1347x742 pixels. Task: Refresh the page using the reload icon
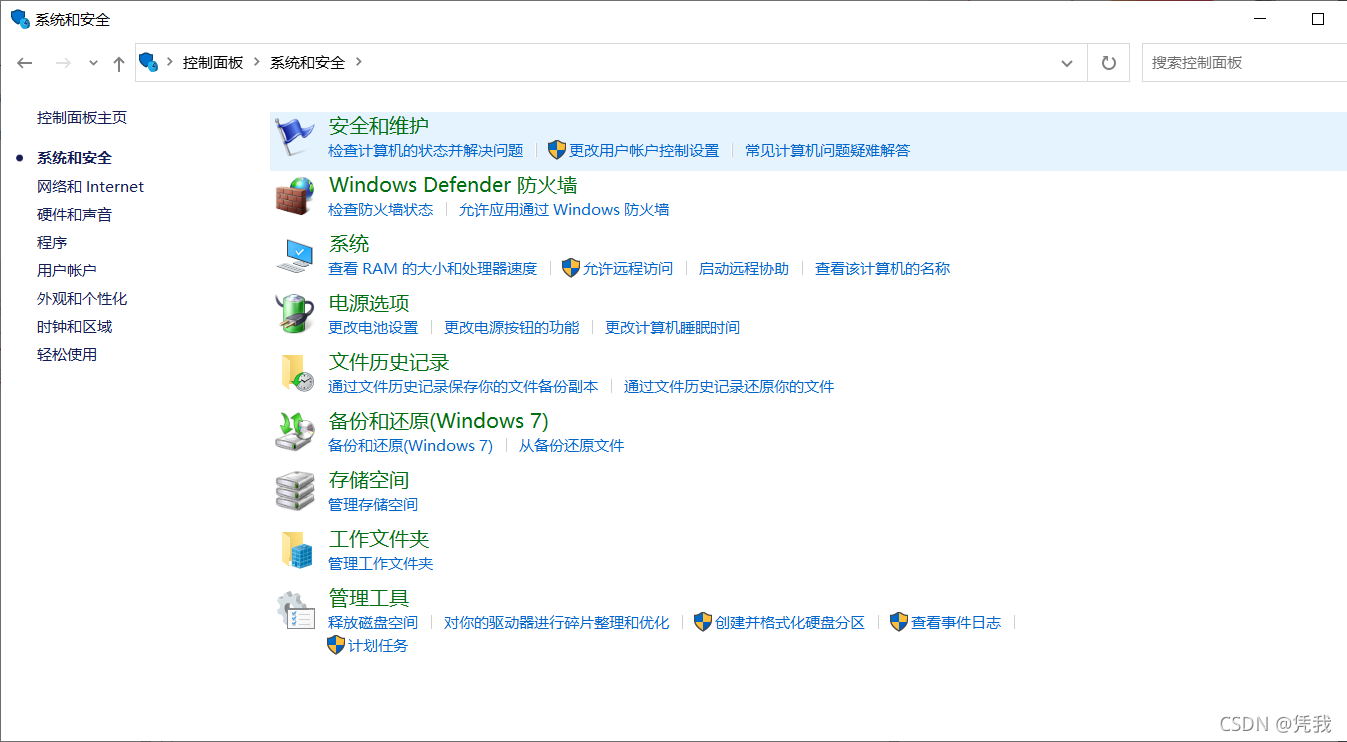tap(1108, 62)
